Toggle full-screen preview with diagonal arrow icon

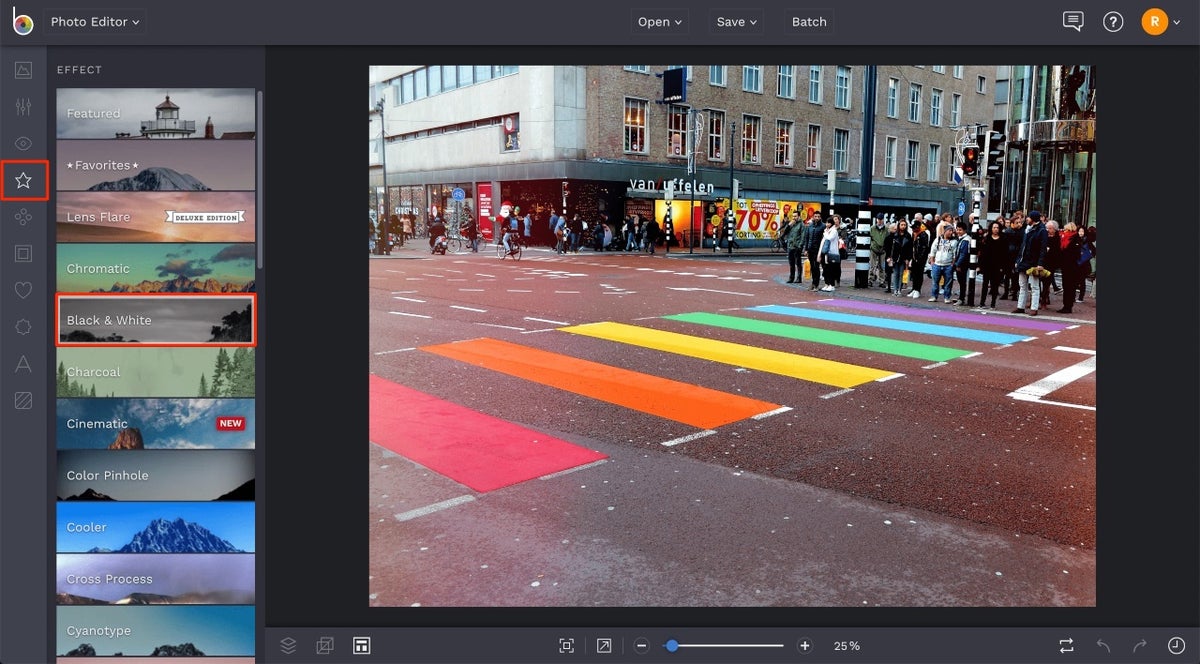click(604, 645)
